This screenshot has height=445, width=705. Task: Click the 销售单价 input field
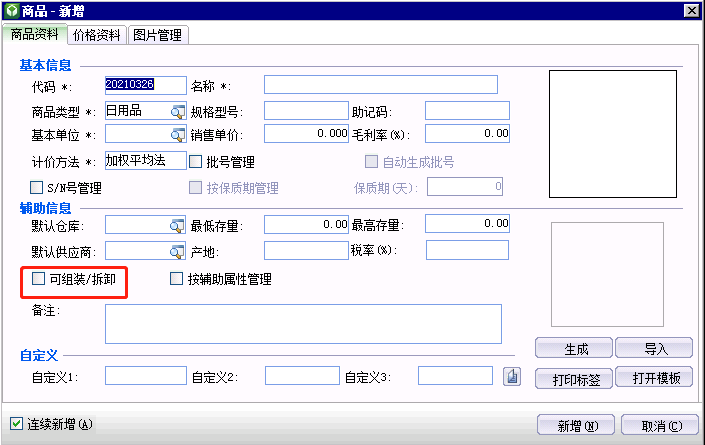306,134
